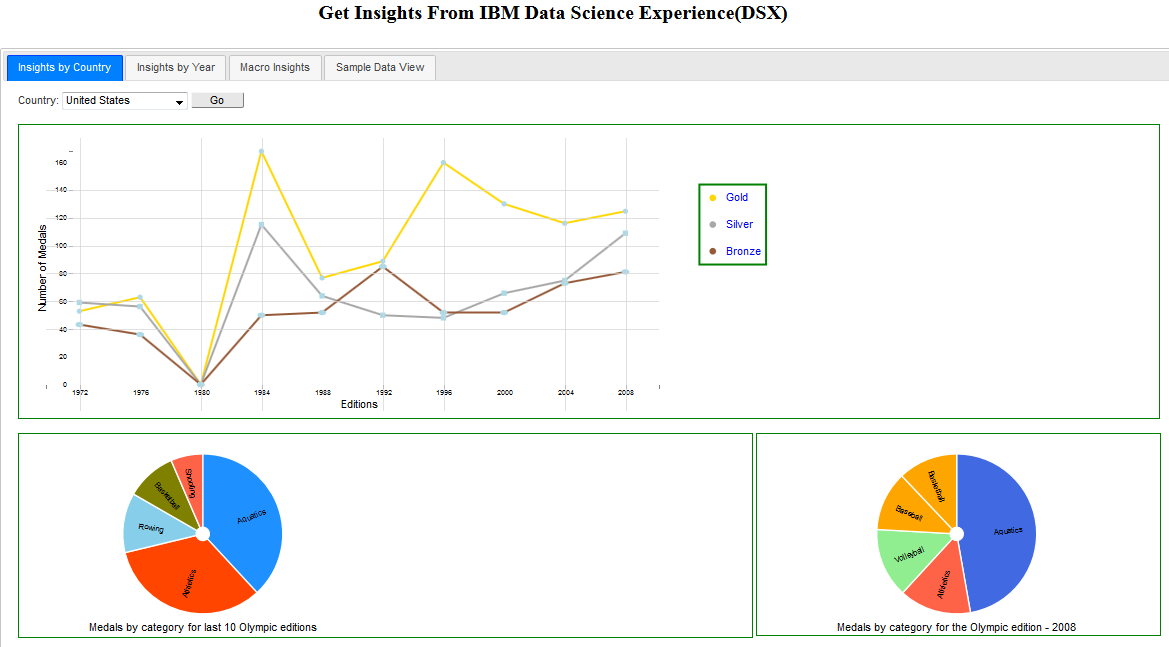Click the 'Country:' label
The image size is (1169, 647).
38,101
